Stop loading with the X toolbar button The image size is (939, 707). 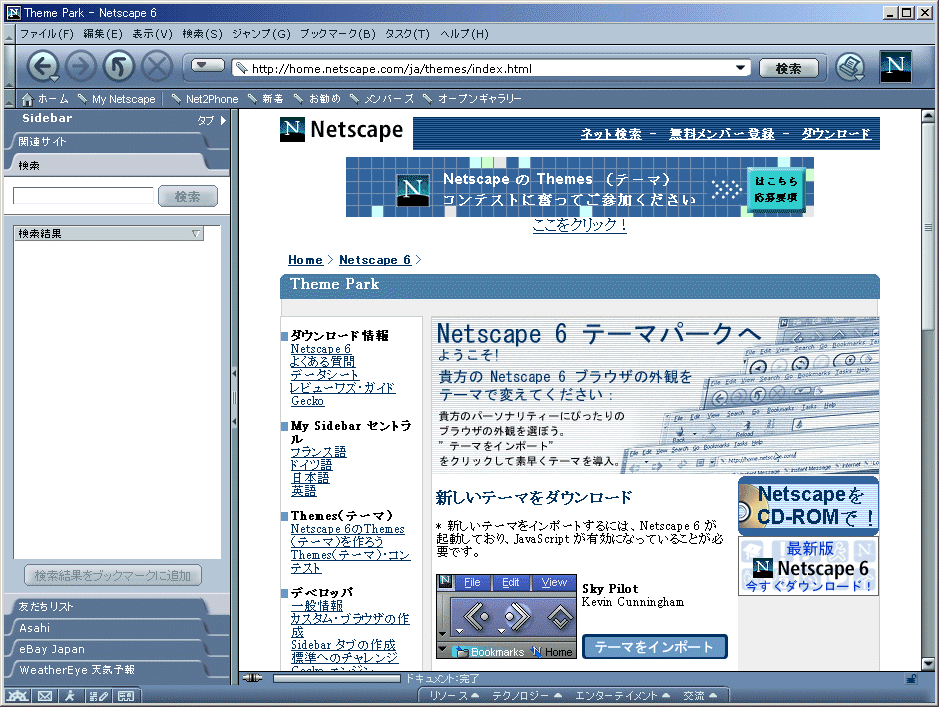click(x=157, y=66)
